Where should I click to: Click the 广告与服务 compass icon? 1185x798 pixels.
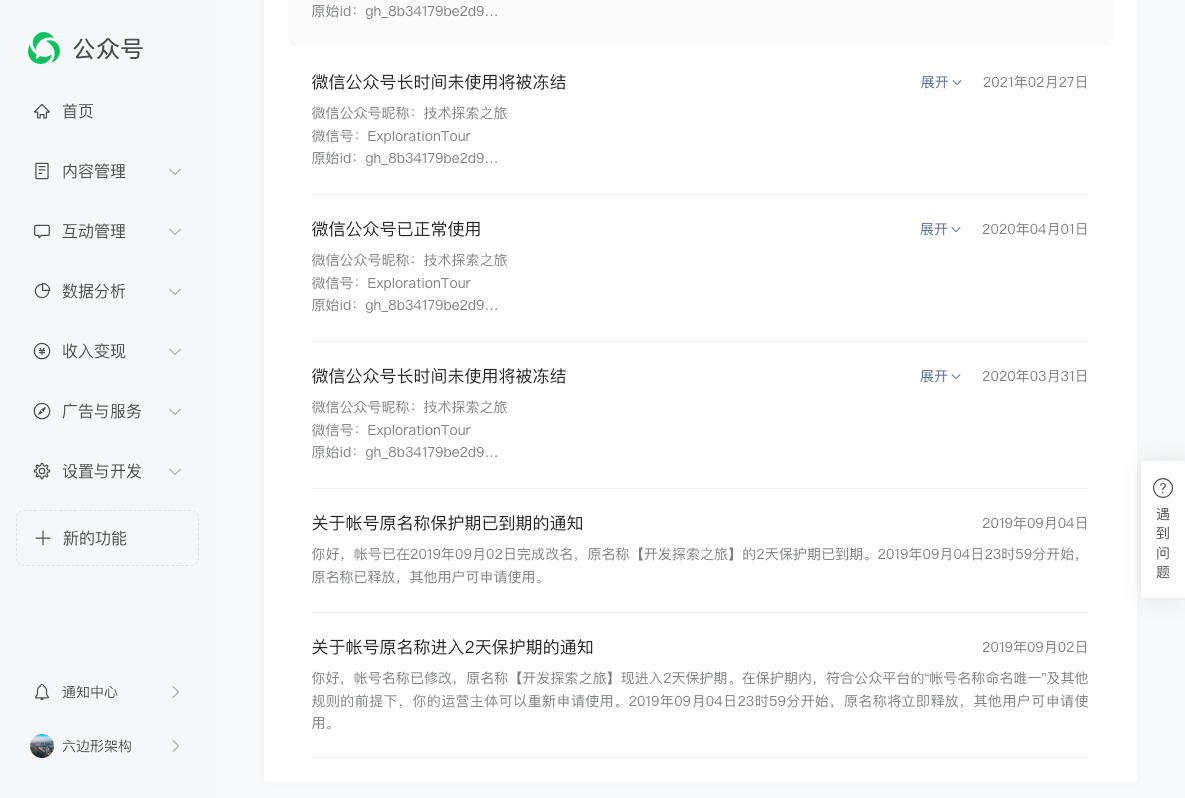coord(41,411)
